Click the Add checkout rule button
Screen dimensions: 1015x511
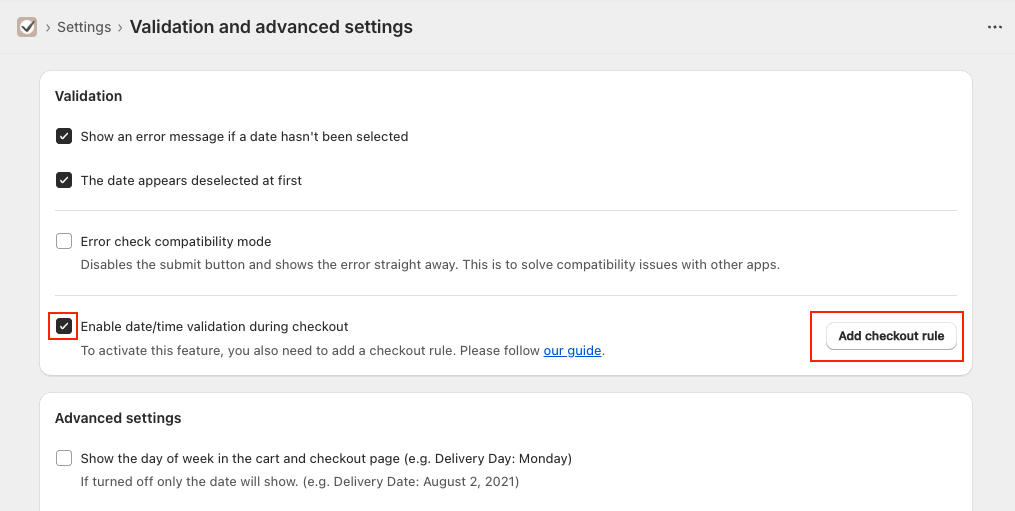tap(891, 336)
